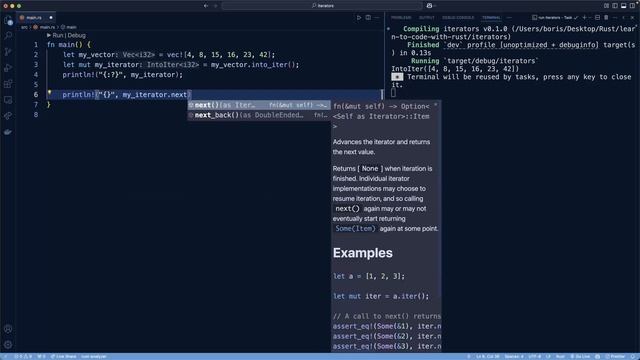Click the run iterators task terminal label

click(x=555, y=18)
